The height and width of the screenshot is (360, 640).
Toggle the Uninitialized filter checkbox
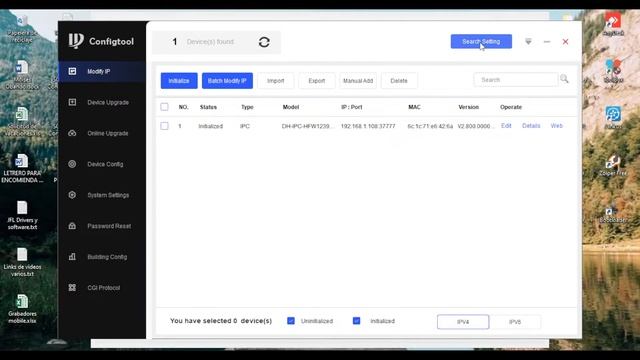(291, 321)
